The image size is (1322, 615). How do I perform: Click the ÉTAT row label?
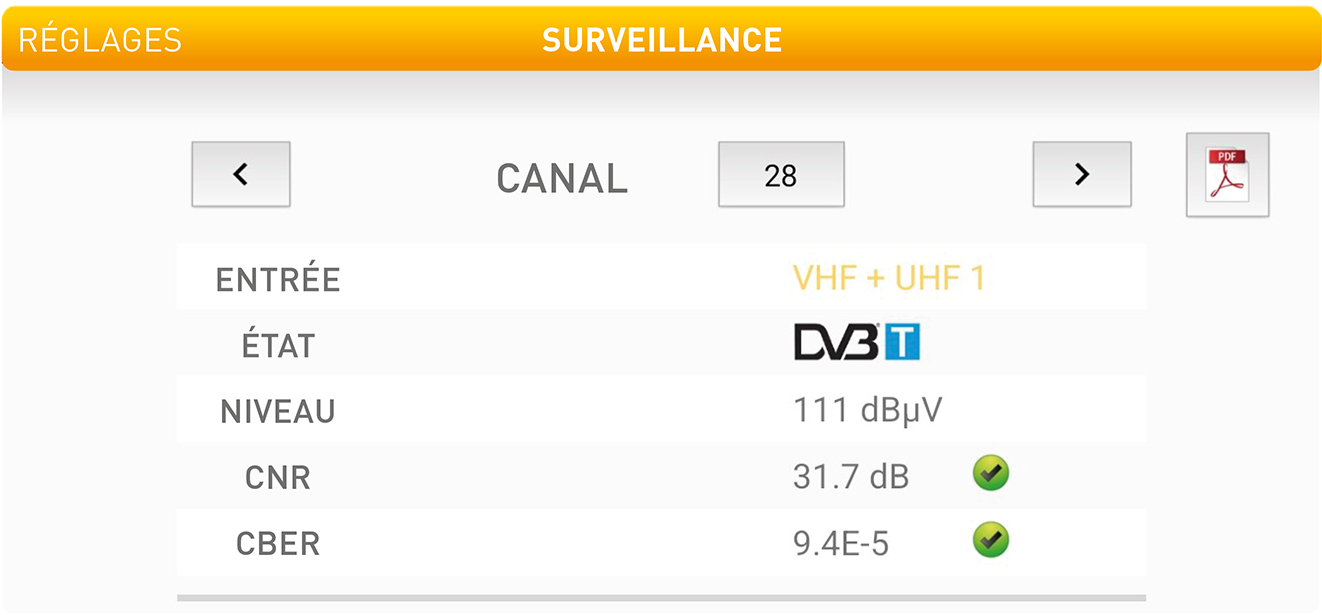278,346
